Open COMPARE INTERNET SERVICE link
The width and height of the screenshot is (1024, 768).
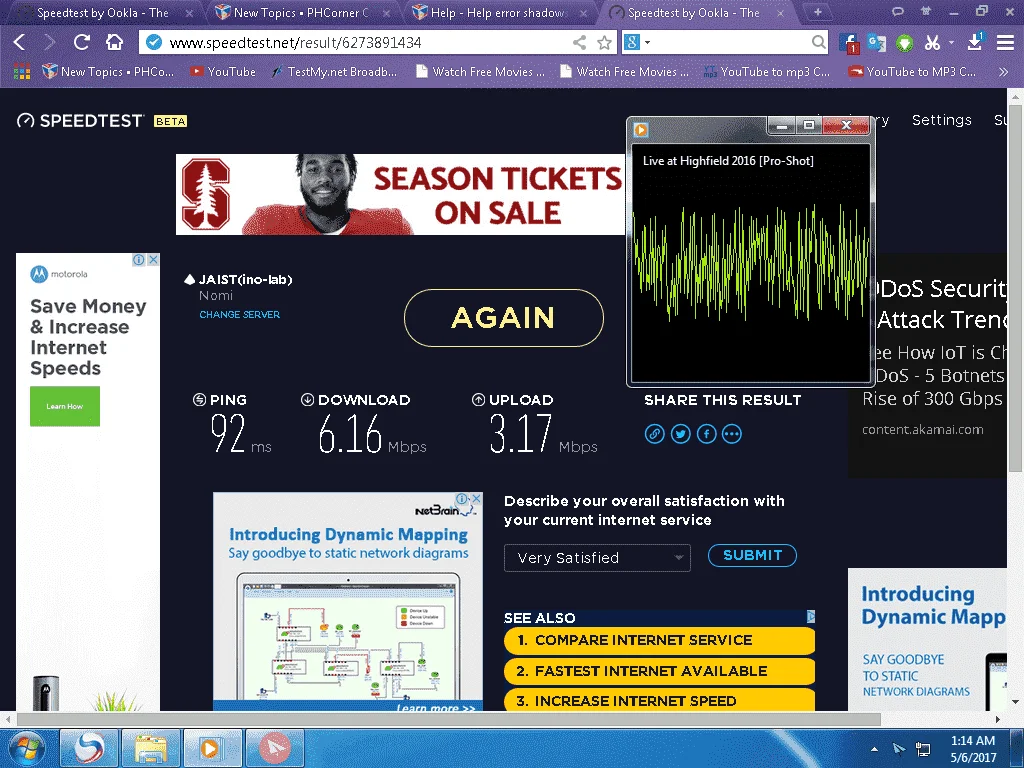coord(659,641)
